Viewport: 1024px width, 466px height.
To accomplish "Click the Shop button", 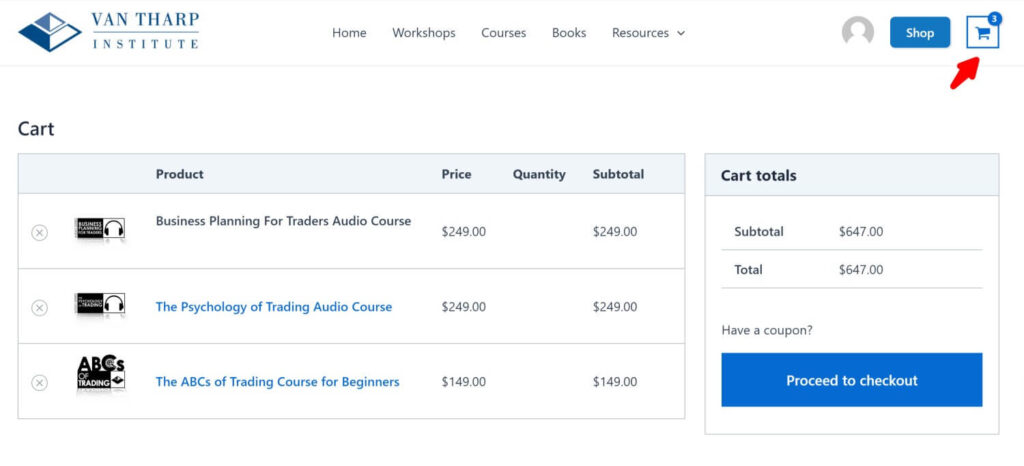I will pyautogui.click(x=920, y=33).
